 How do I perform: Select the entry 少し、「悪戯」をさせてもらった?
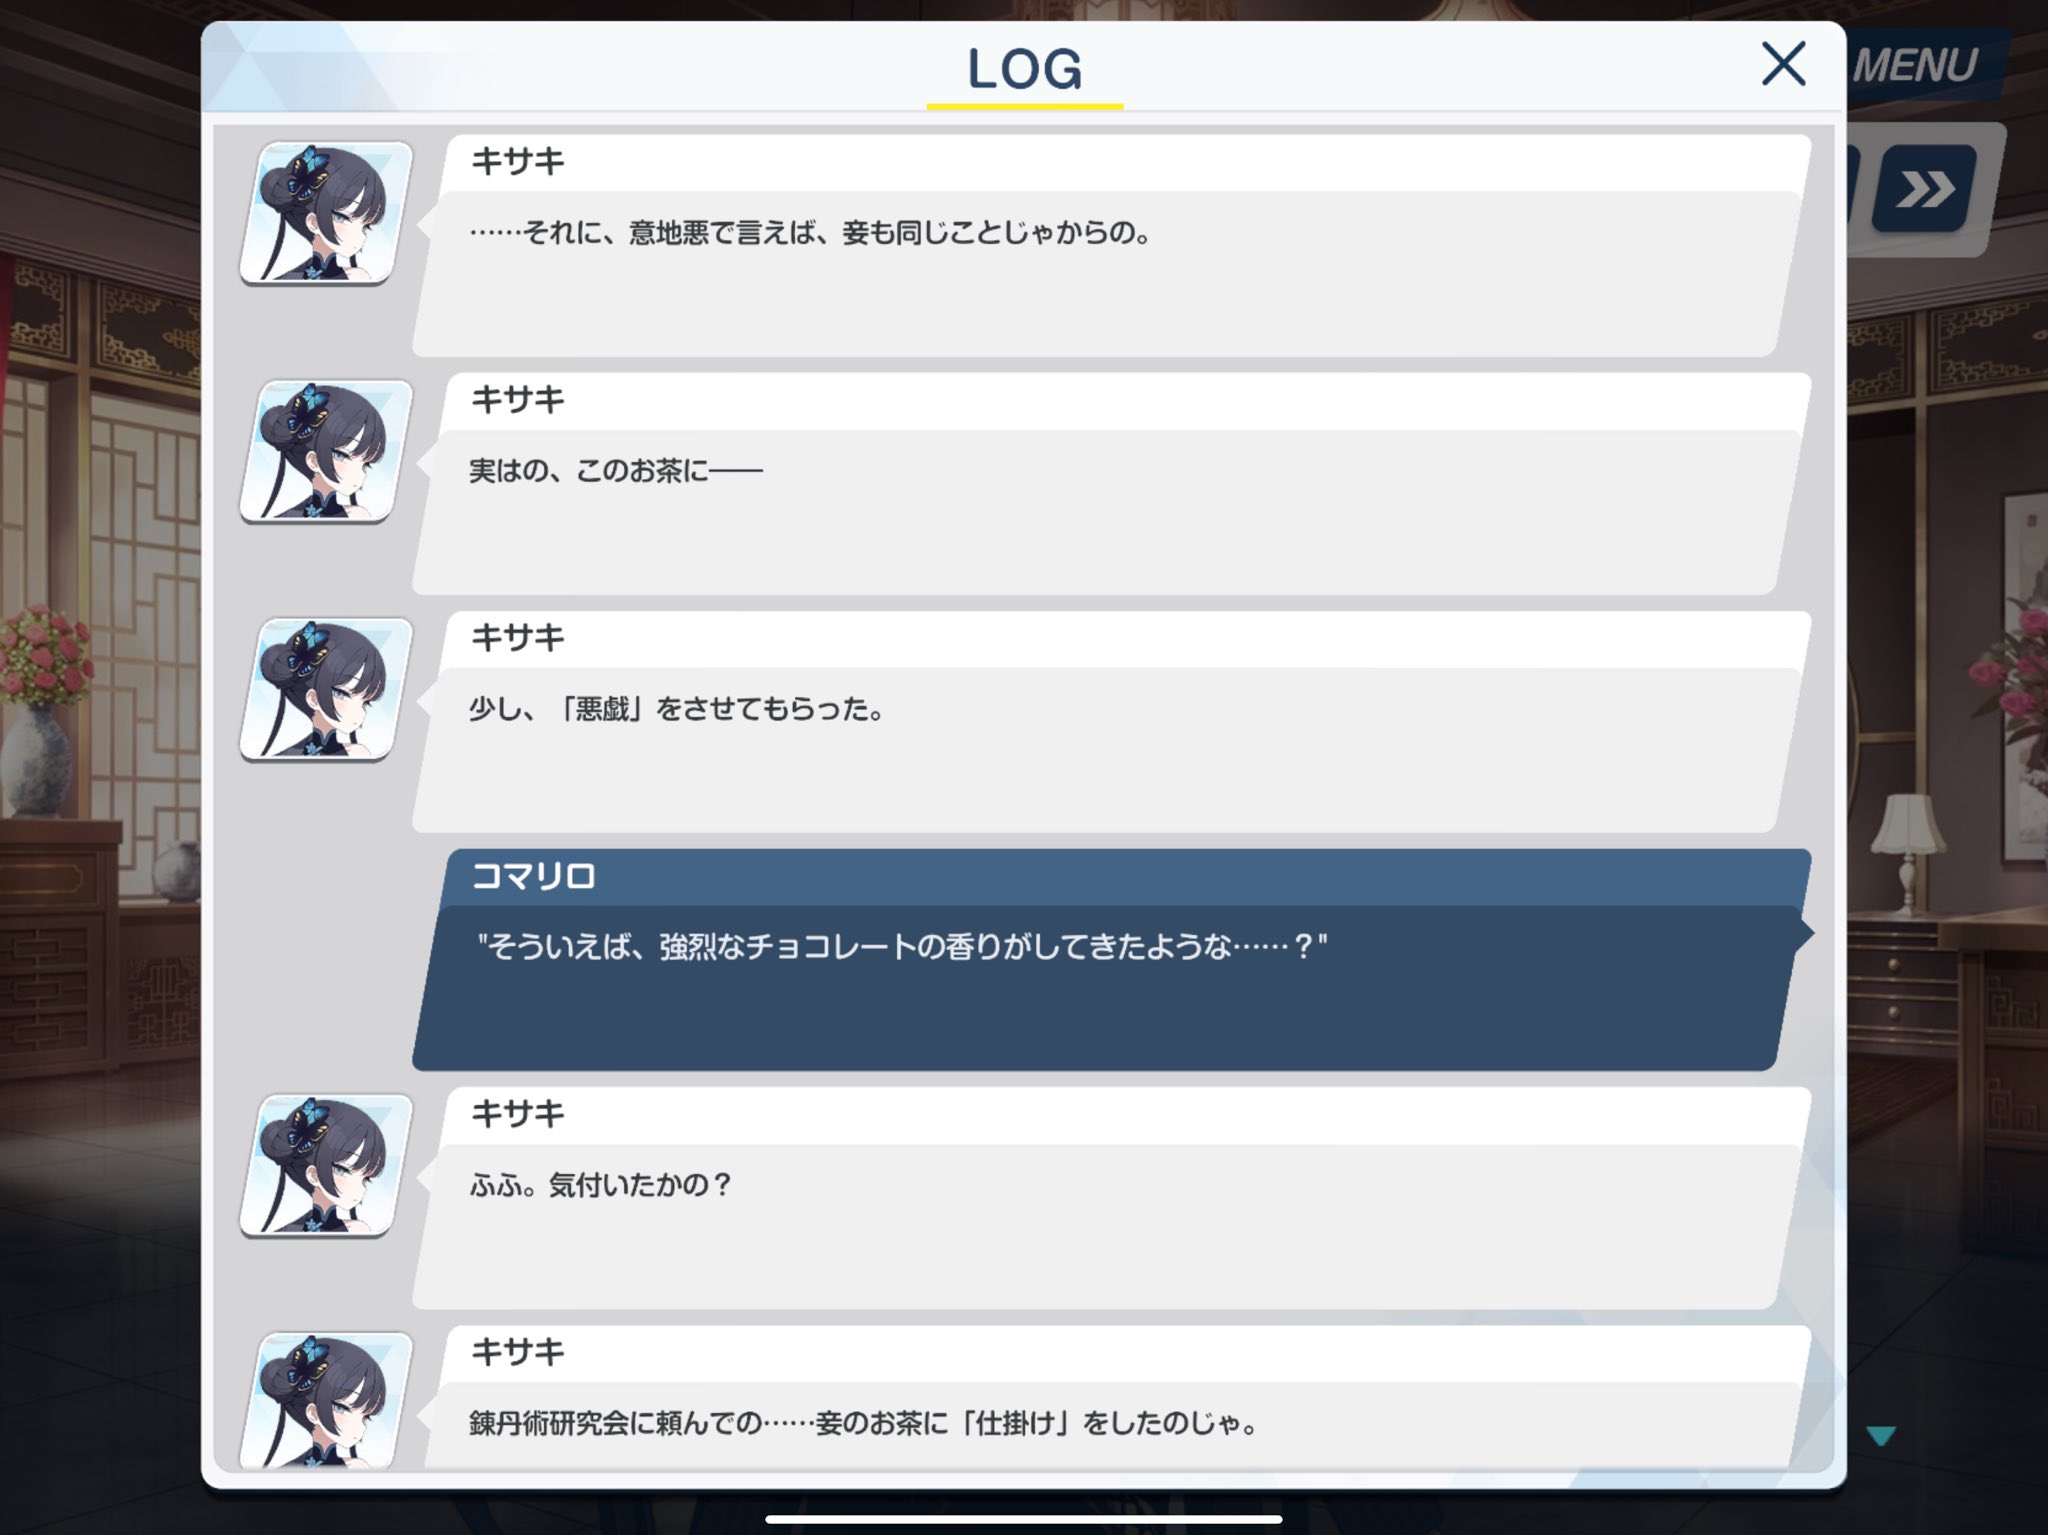click(x=1110, y=722)
